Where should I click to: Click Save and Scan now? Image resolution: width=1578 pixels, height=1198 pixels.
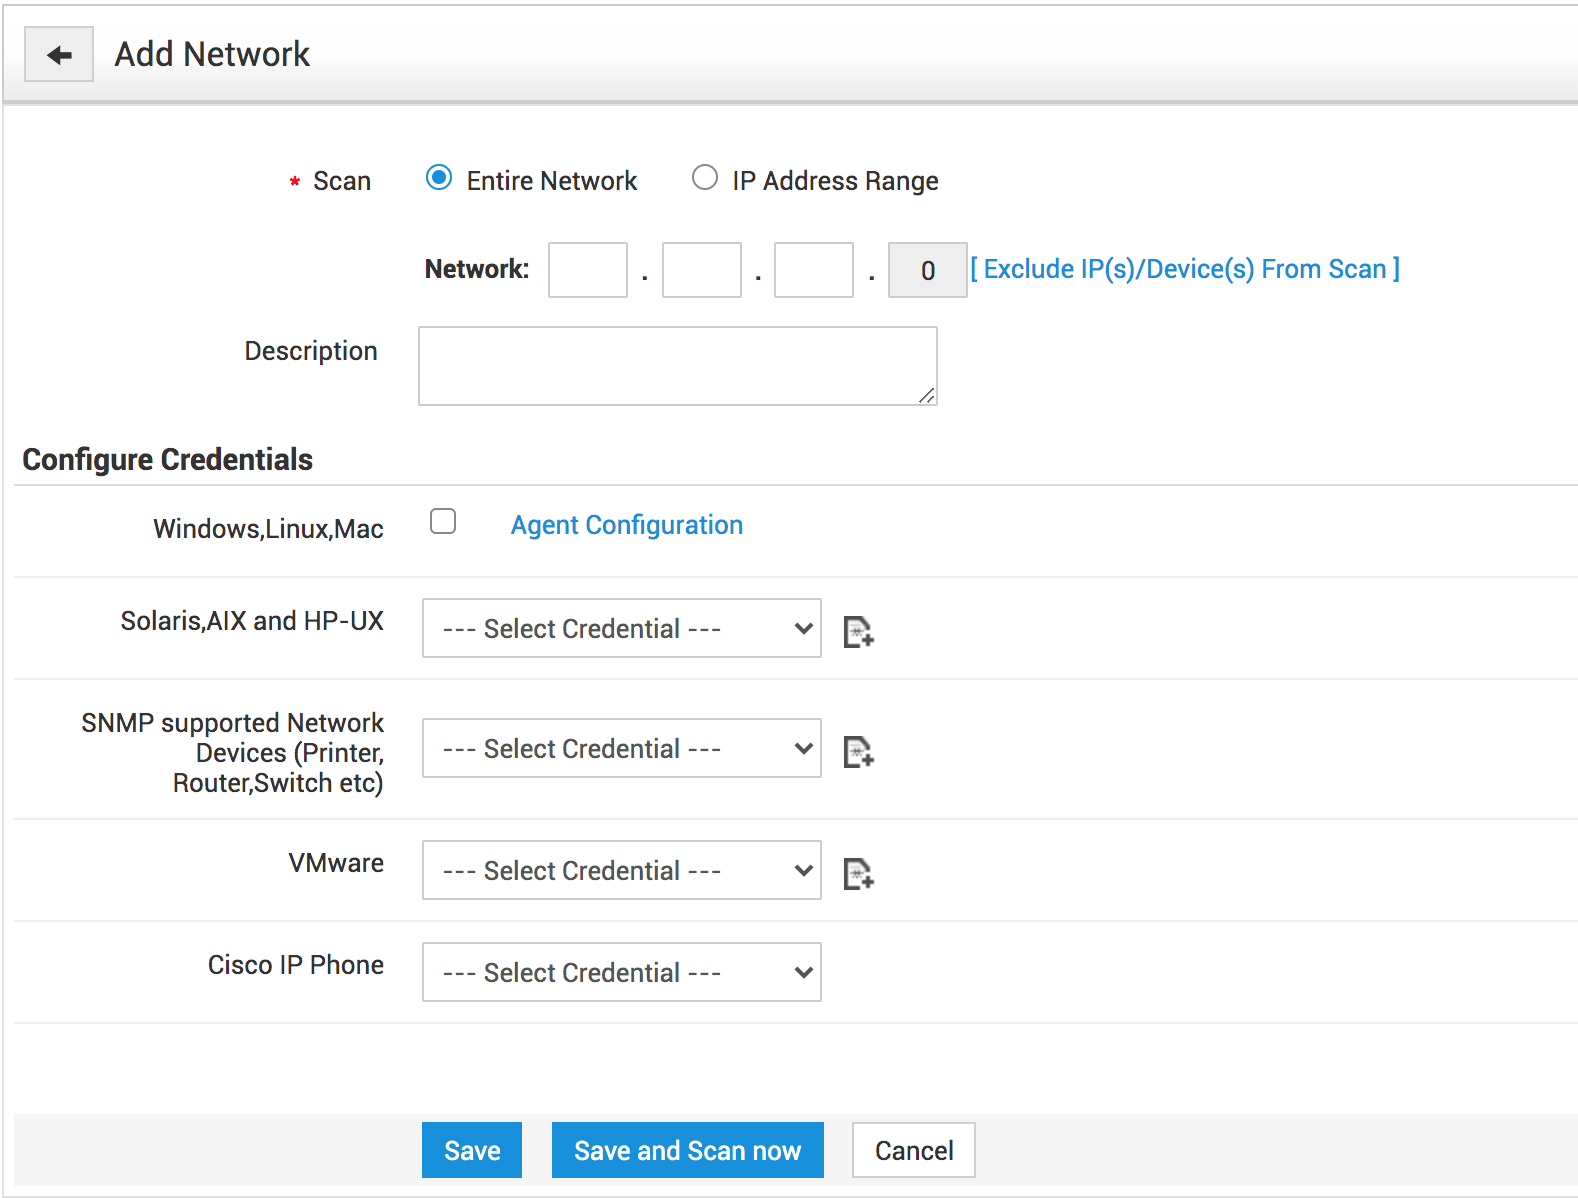click(x=687, y=1150)
